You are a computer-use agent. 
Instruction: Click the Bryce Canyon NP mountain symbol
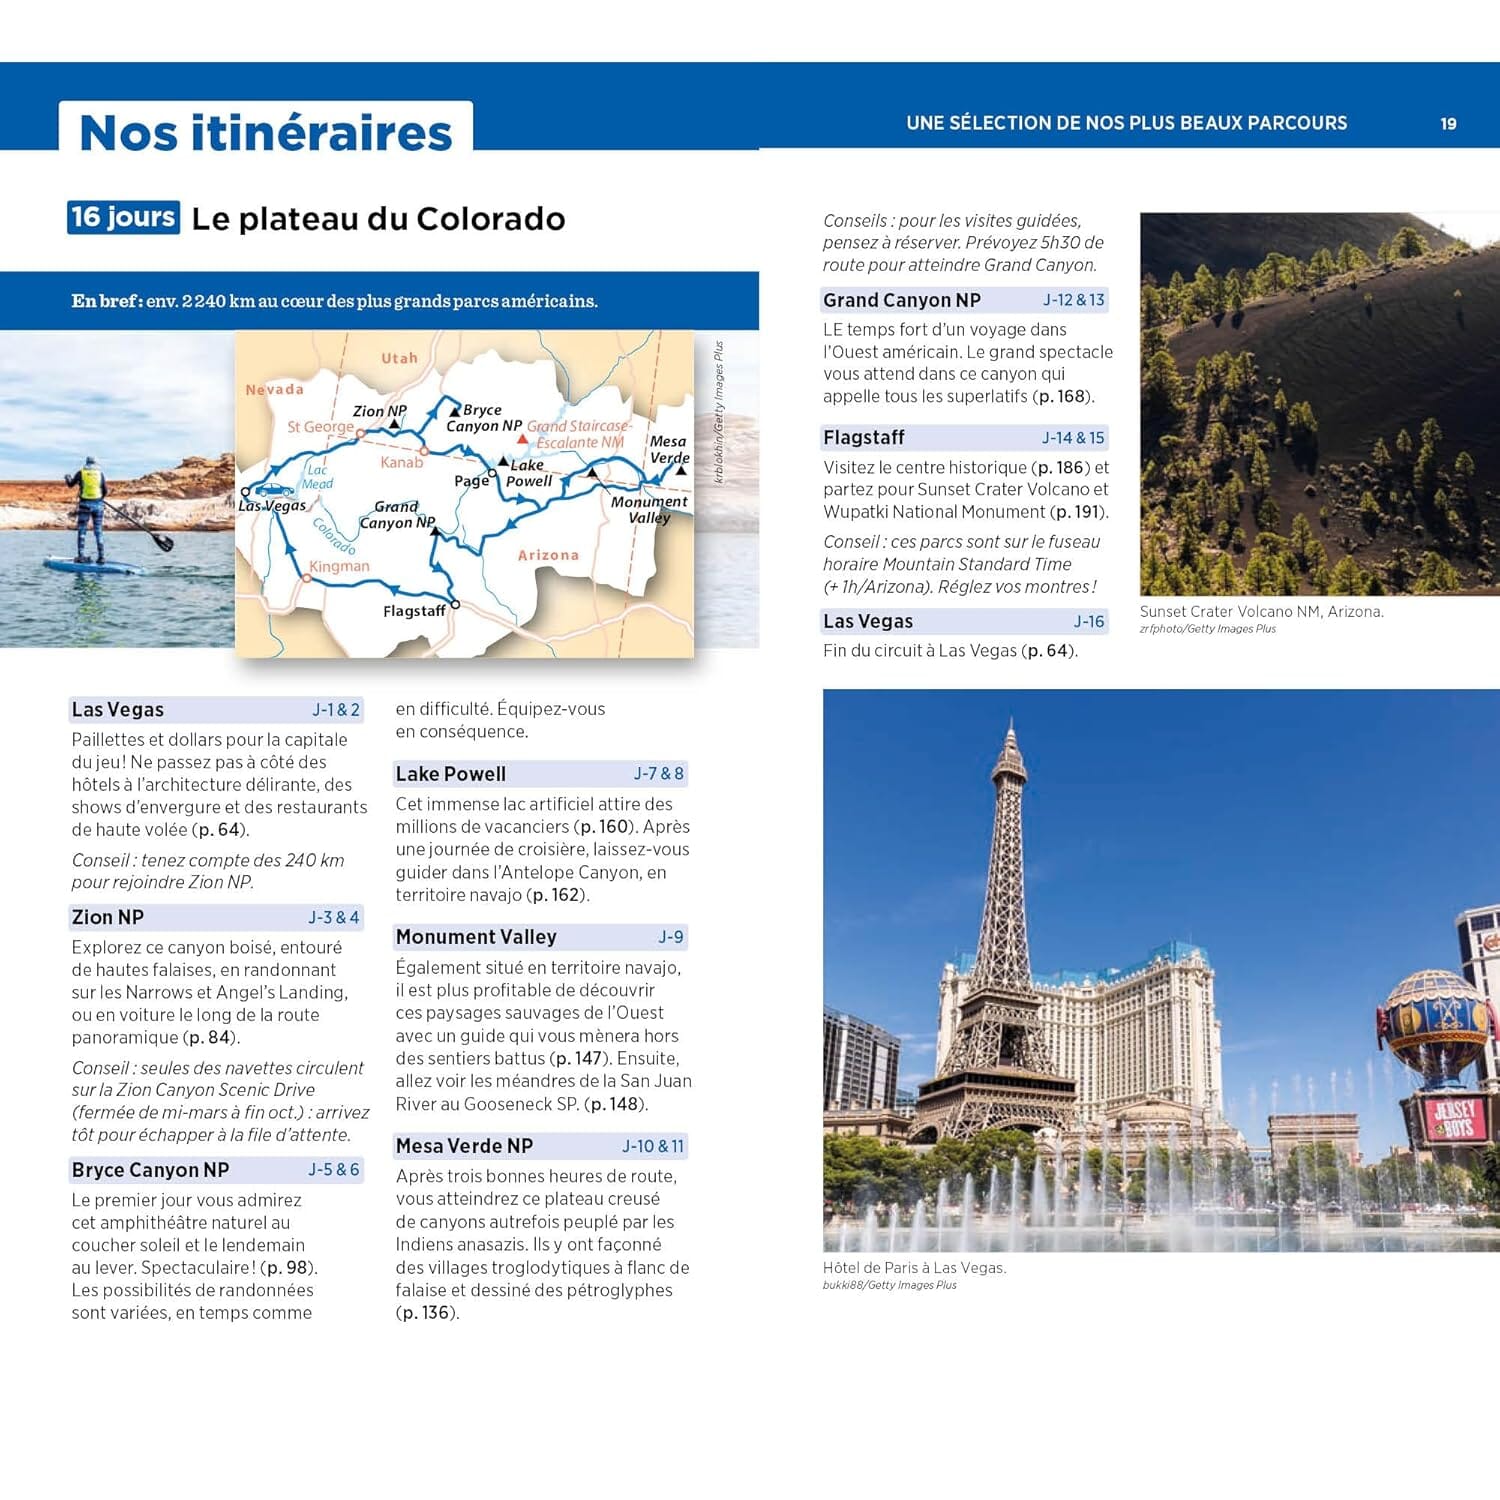455,412
